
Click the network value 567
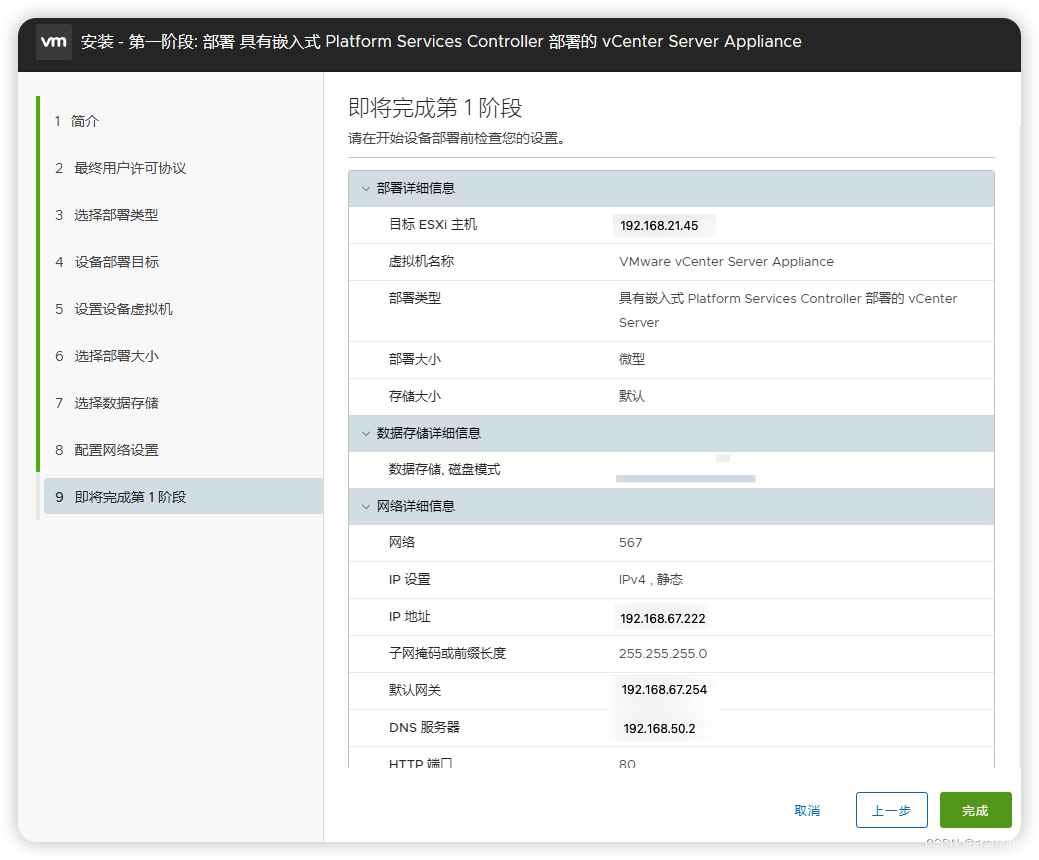point(630,543)
